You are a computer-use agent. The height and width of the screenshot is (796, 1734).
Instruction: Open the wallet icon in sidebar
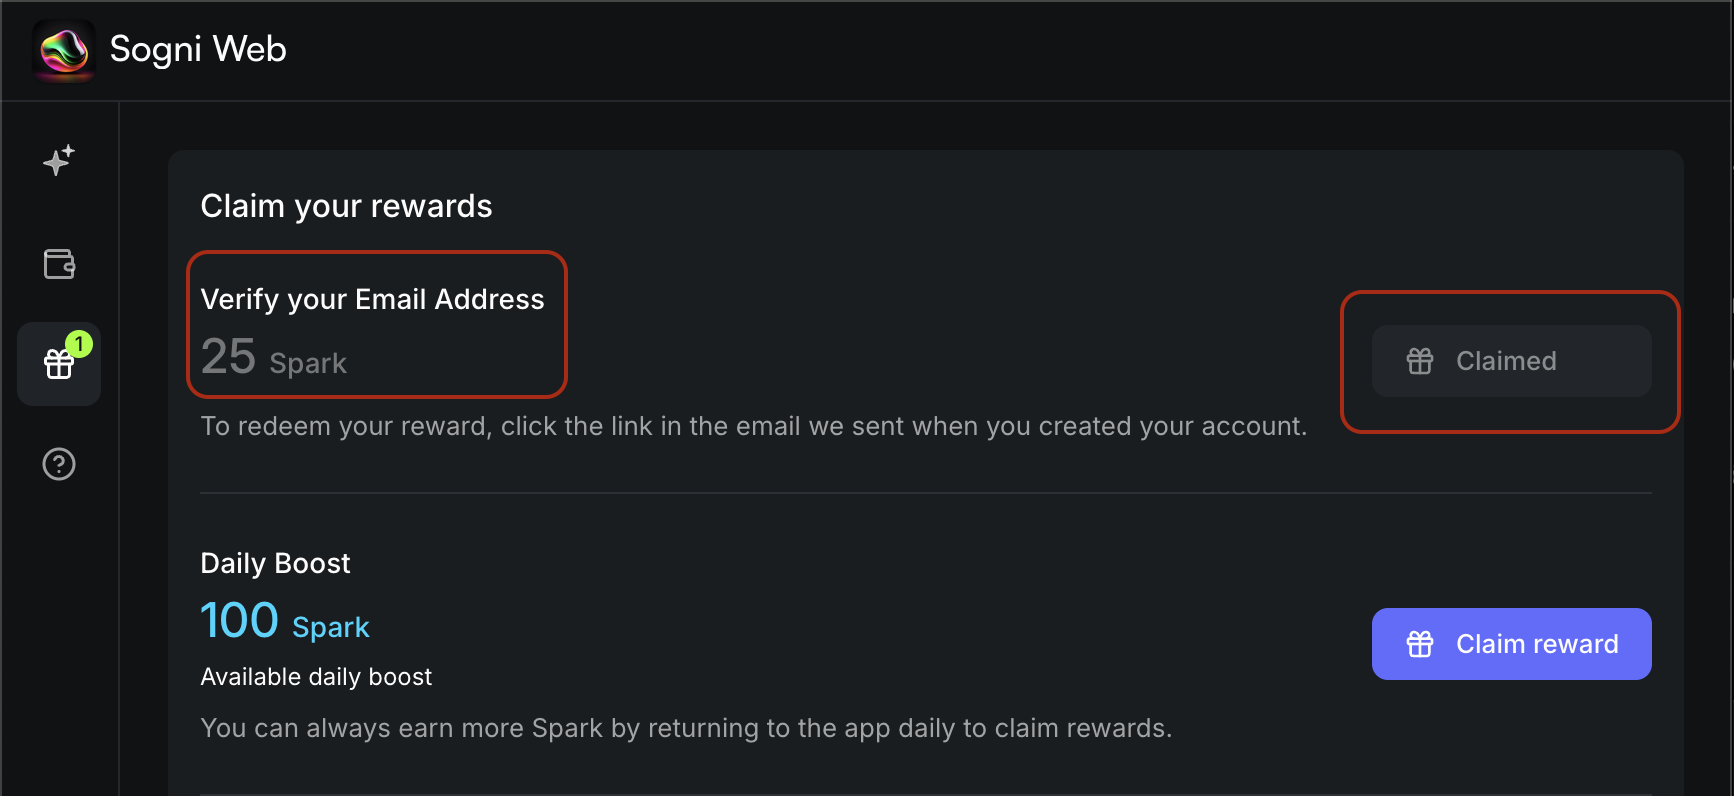tap(59, 264)
